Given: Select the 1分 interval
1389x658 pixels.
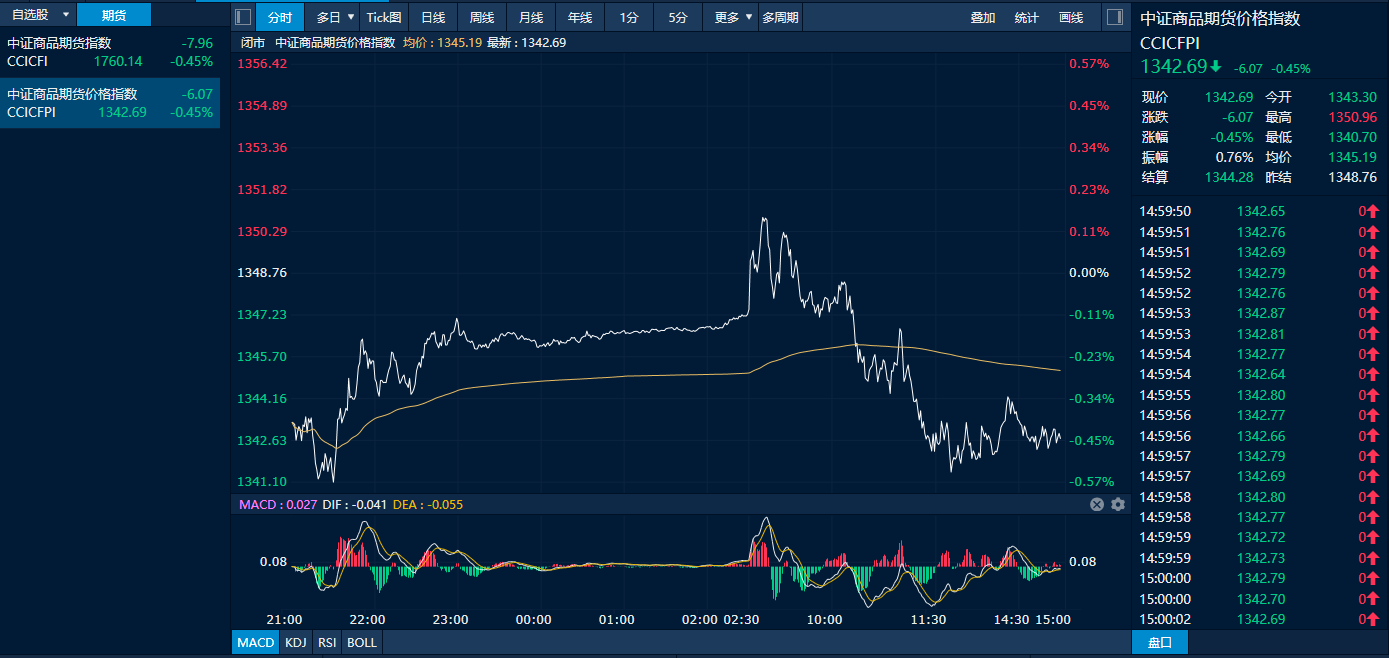Looking at the screenshot, I should click(629, 17).
